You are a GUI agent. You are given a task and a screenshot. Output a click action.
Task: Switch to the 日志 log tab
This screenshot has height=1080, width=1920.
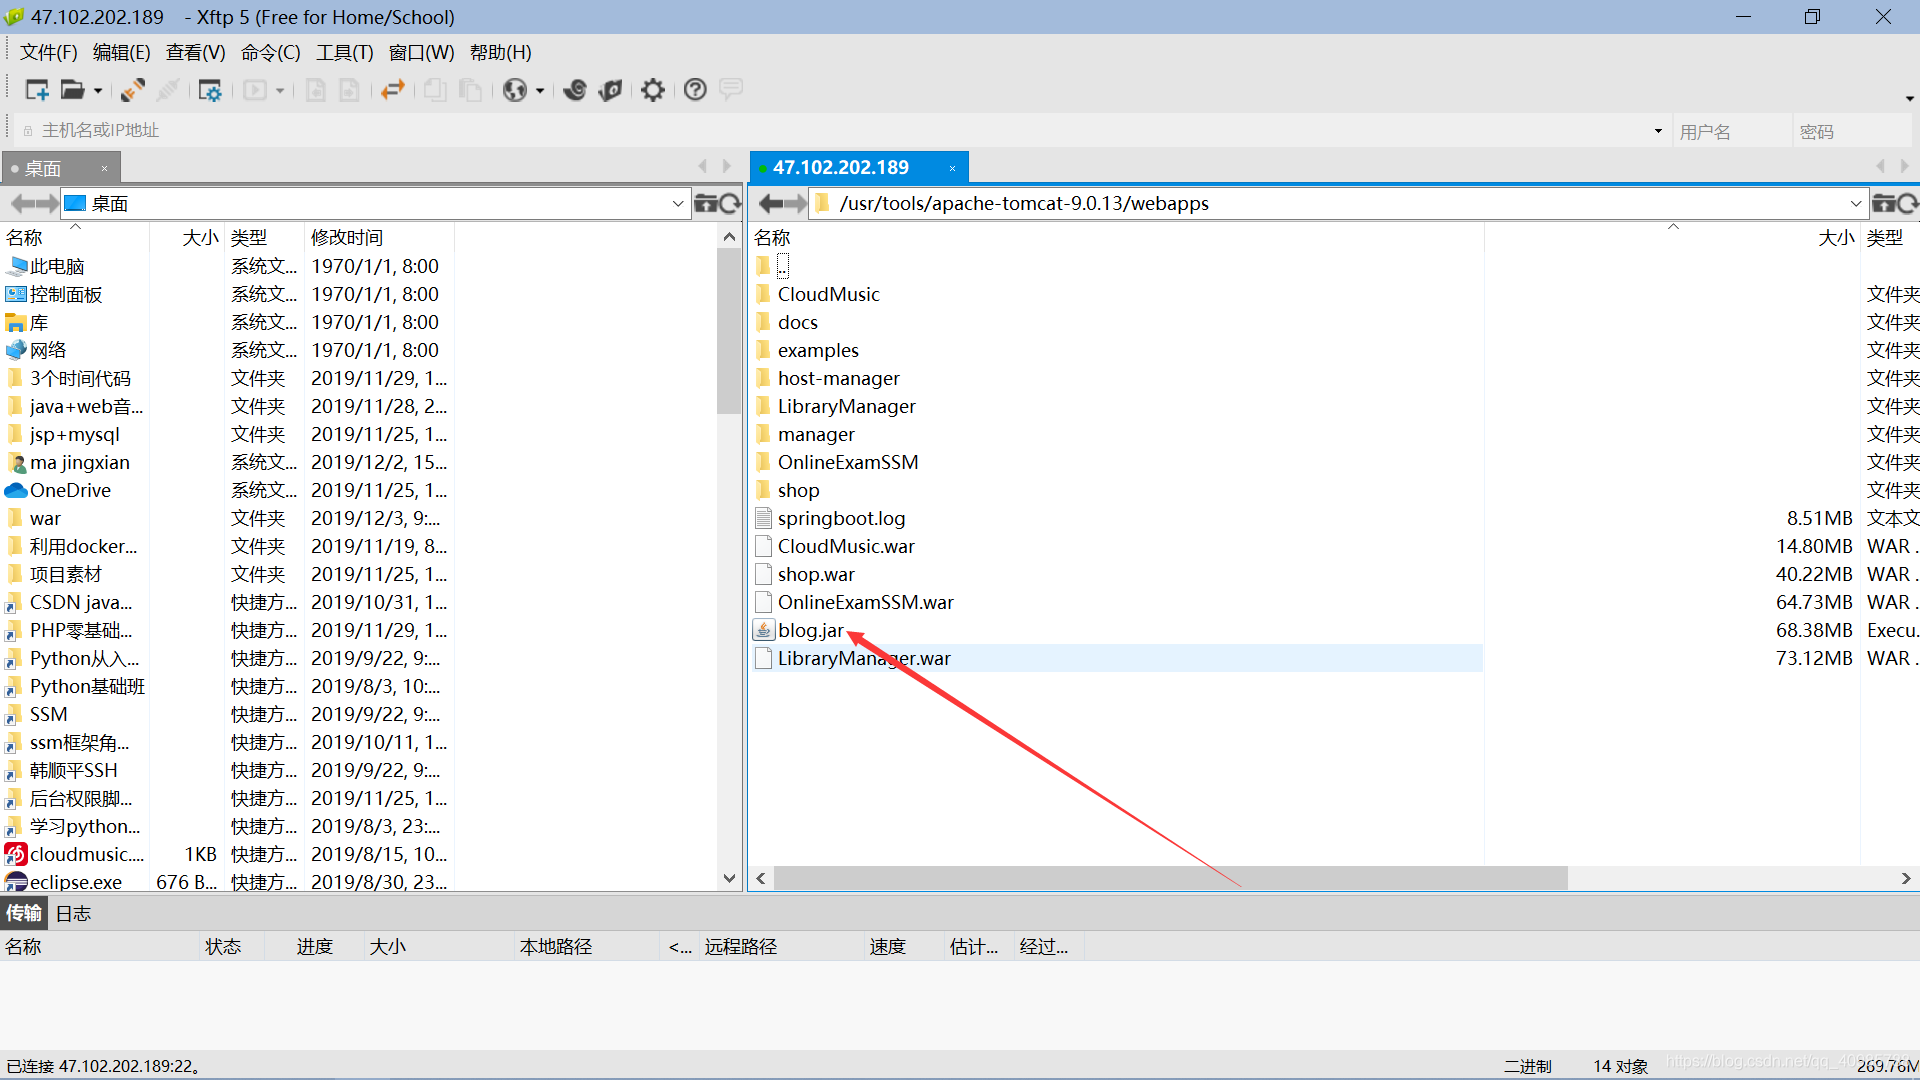pos(73,913)
